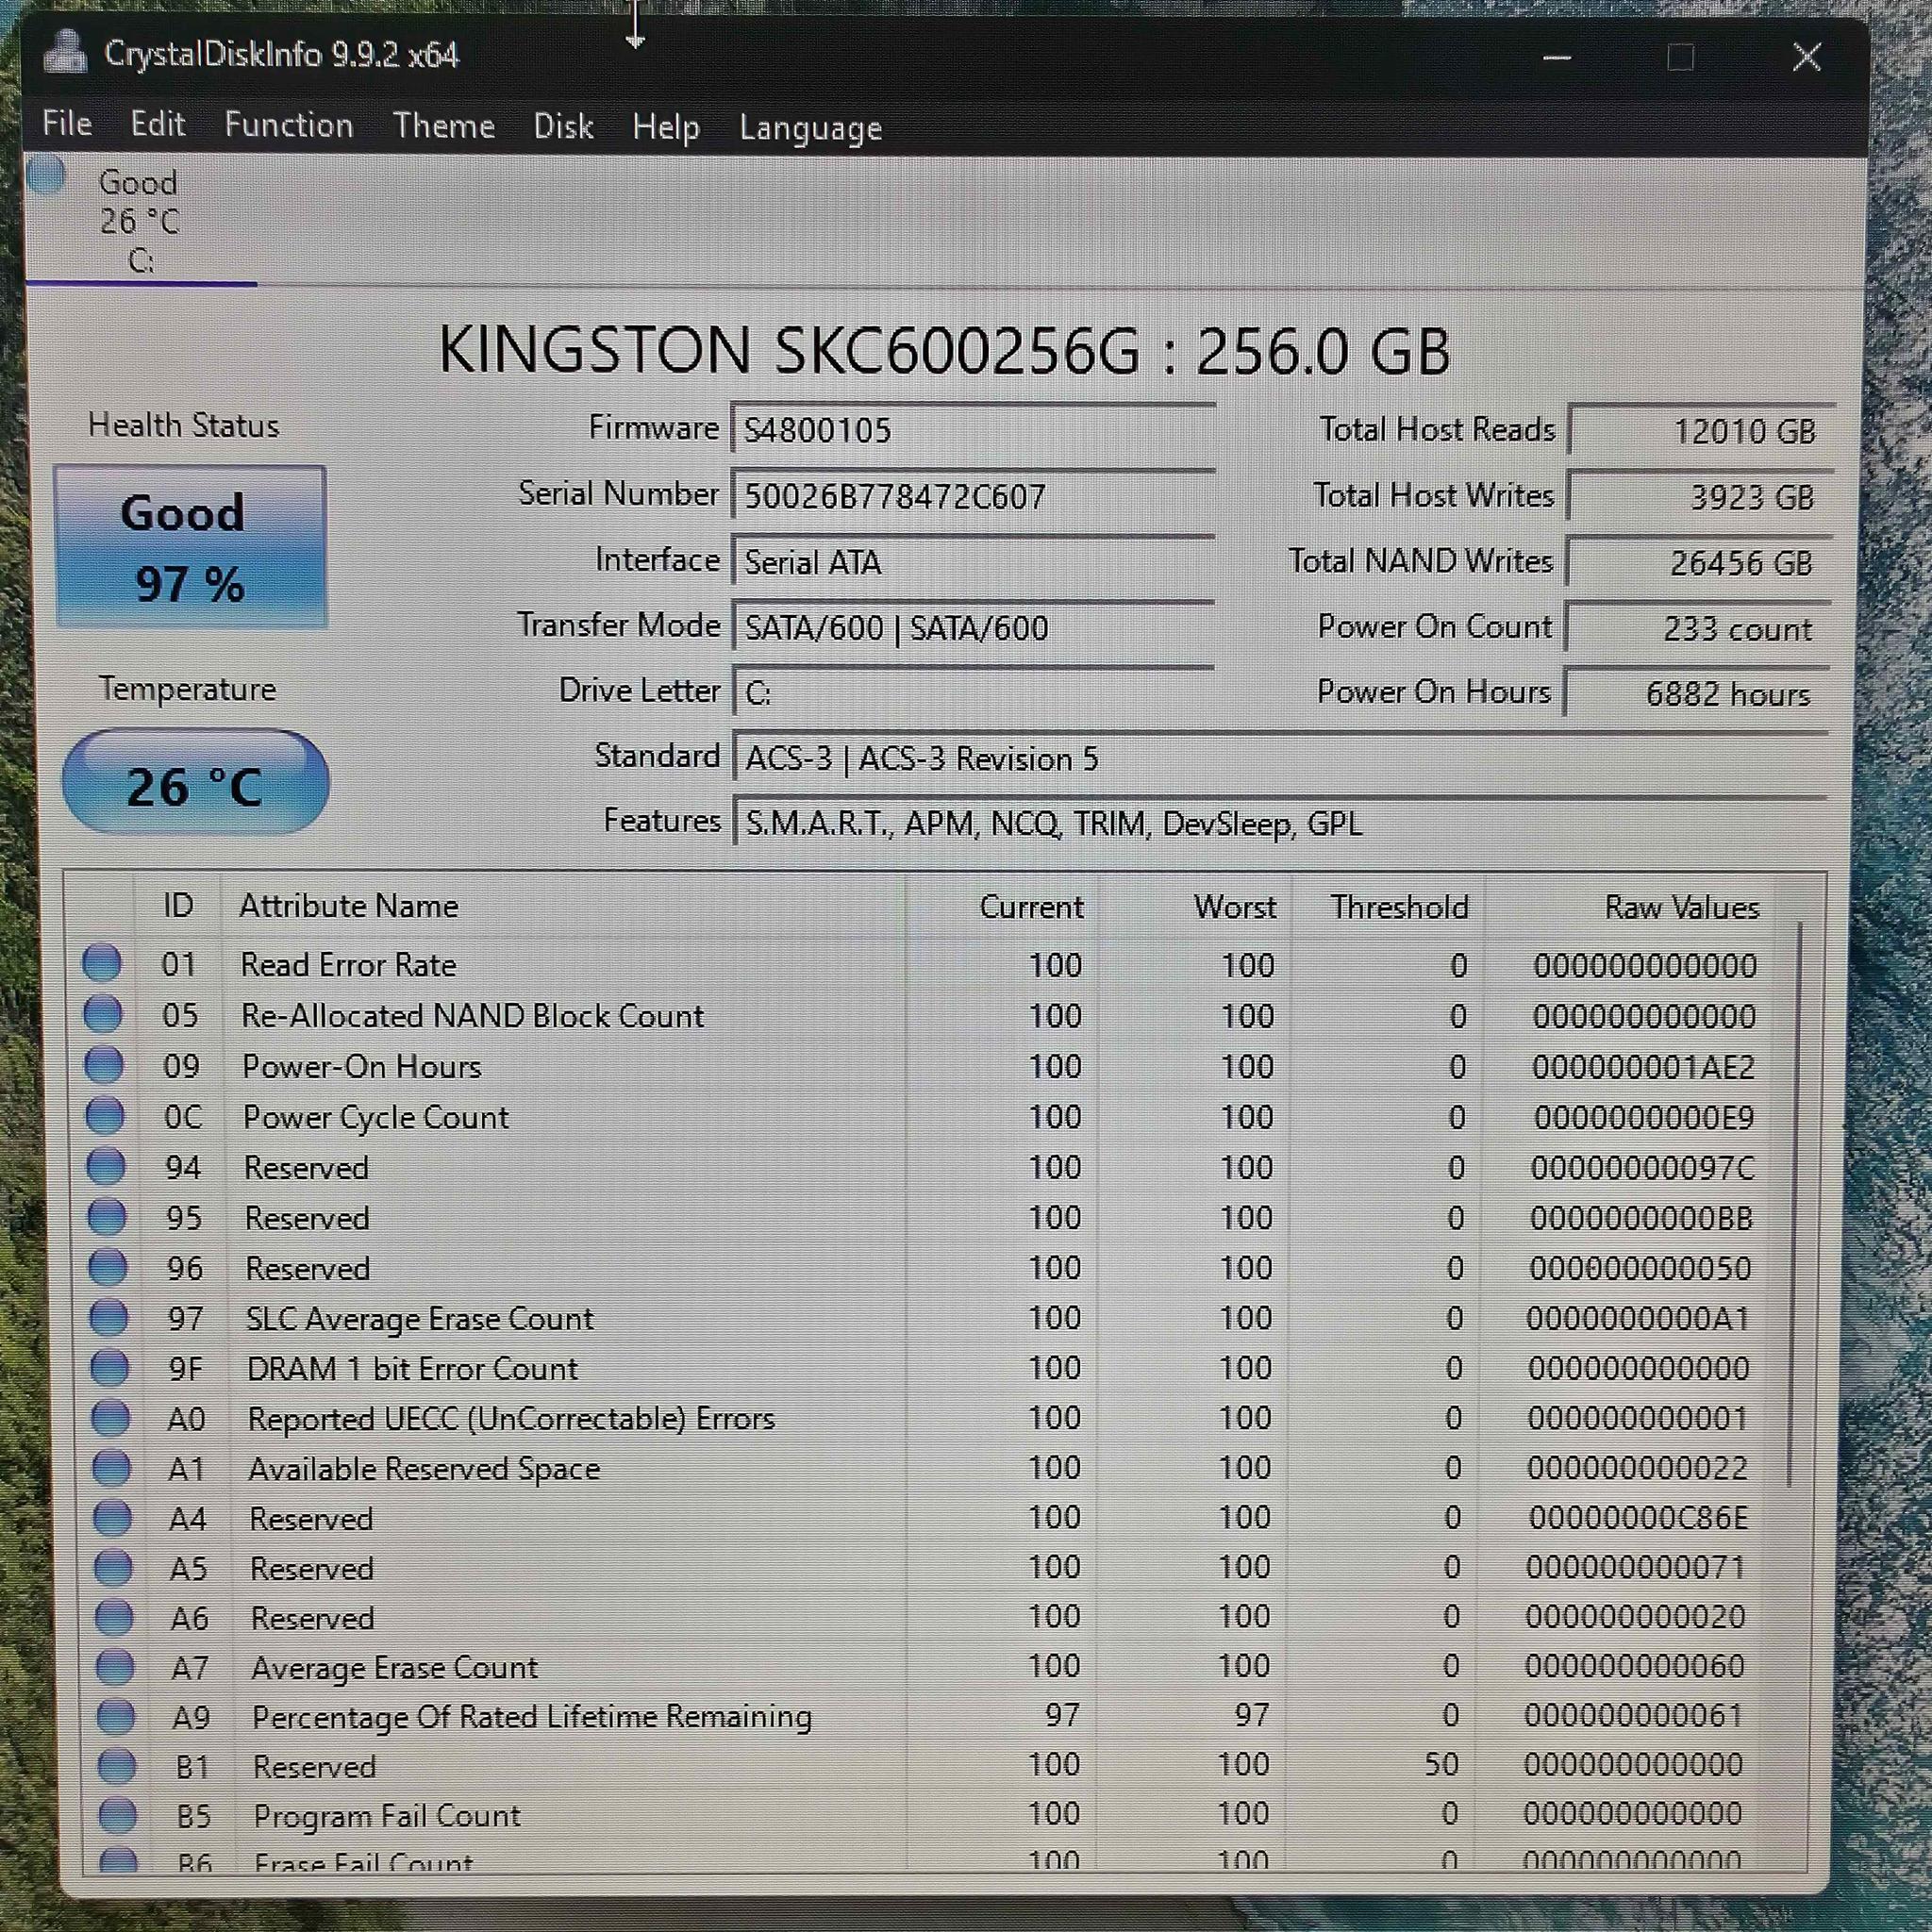Click the Transfer Mode field SATA/600
Image resolution: width=1932 pixels, height=1932 pixels.
(x=973, y=628)
